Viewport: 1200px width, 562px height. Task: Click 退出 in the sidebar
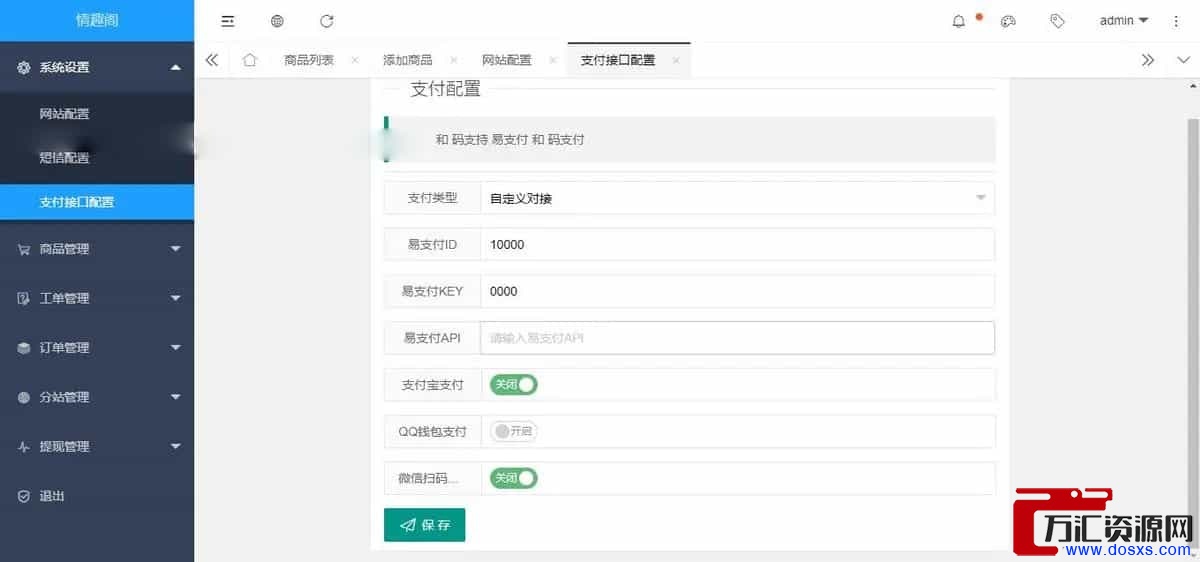coord(52,496)
